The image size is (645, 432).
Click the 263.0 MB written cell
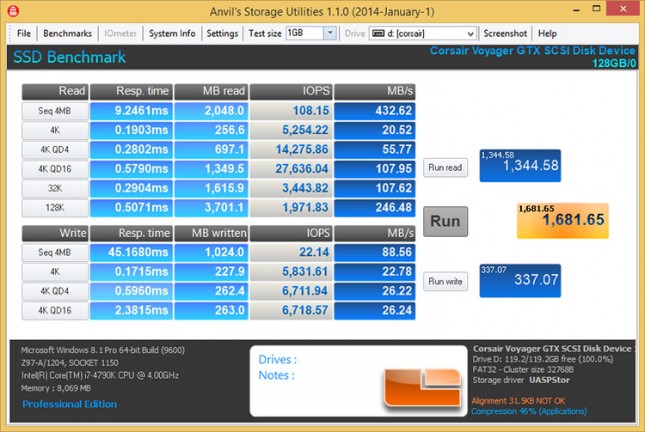(211, 311)
